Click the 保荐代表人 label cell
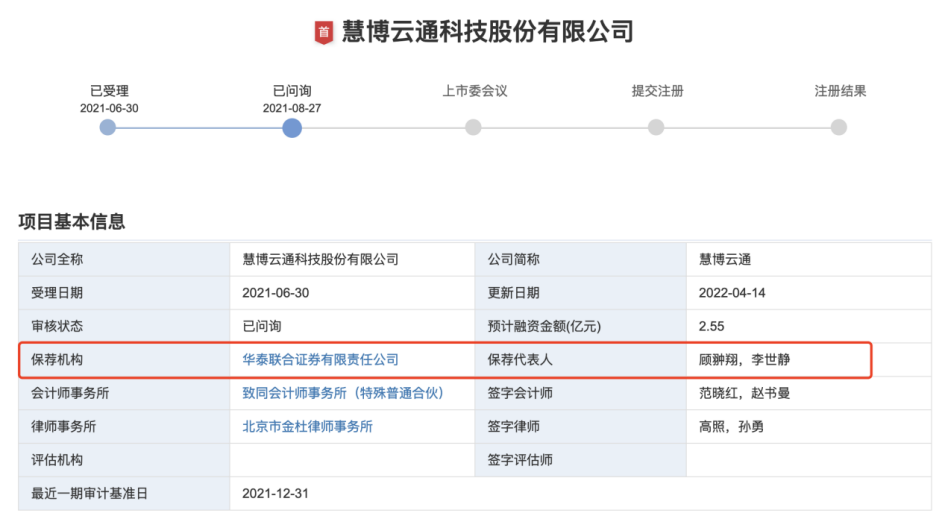The image size is (945, 513). coord(580,360)
